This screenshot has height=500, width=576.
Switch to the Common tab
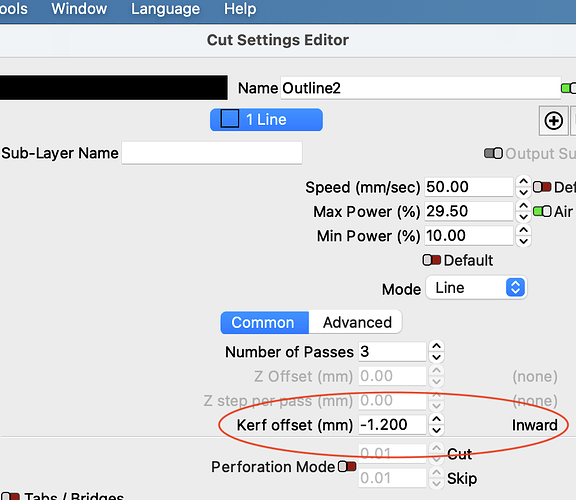point(264,323)
